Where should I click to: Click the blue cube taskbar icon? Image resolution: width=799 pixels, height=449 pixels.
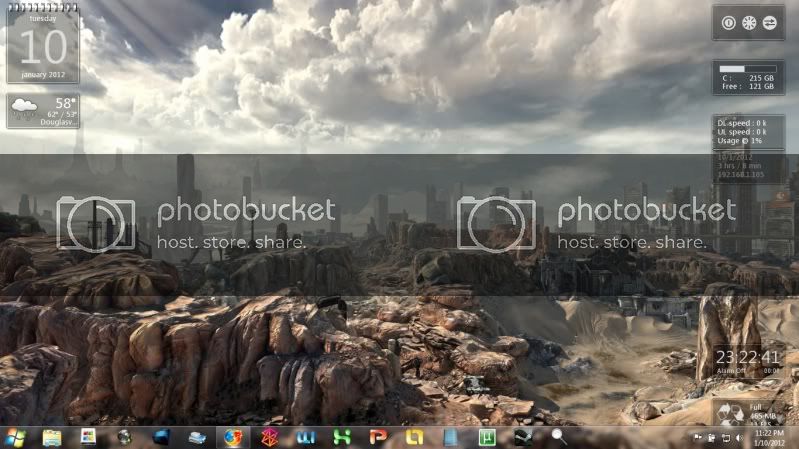coord(161,437)
